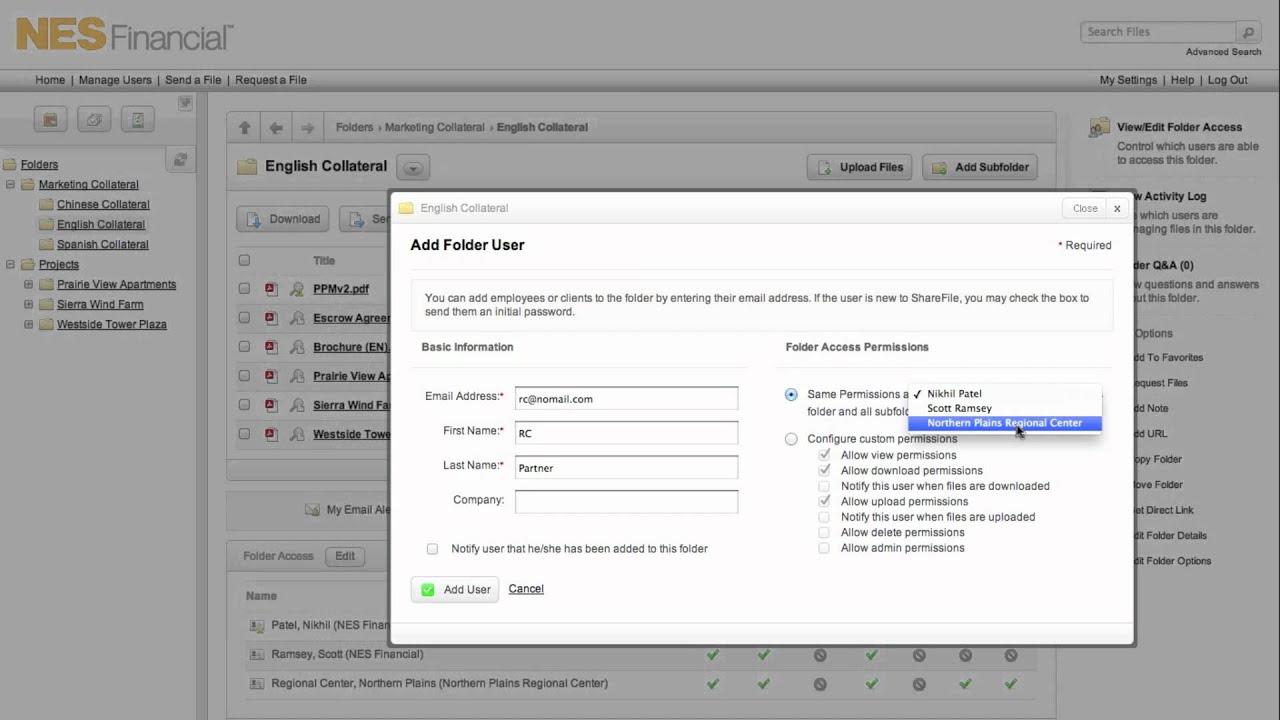Open the Home menu item
1280x720 pixels.
tap(50, 80)
